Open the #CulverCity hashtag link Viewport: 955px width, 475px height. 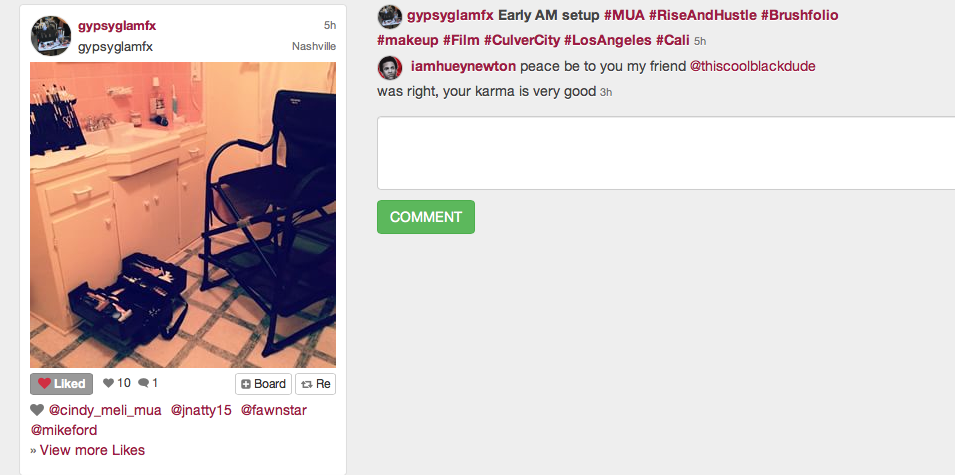tap(521, 40)
